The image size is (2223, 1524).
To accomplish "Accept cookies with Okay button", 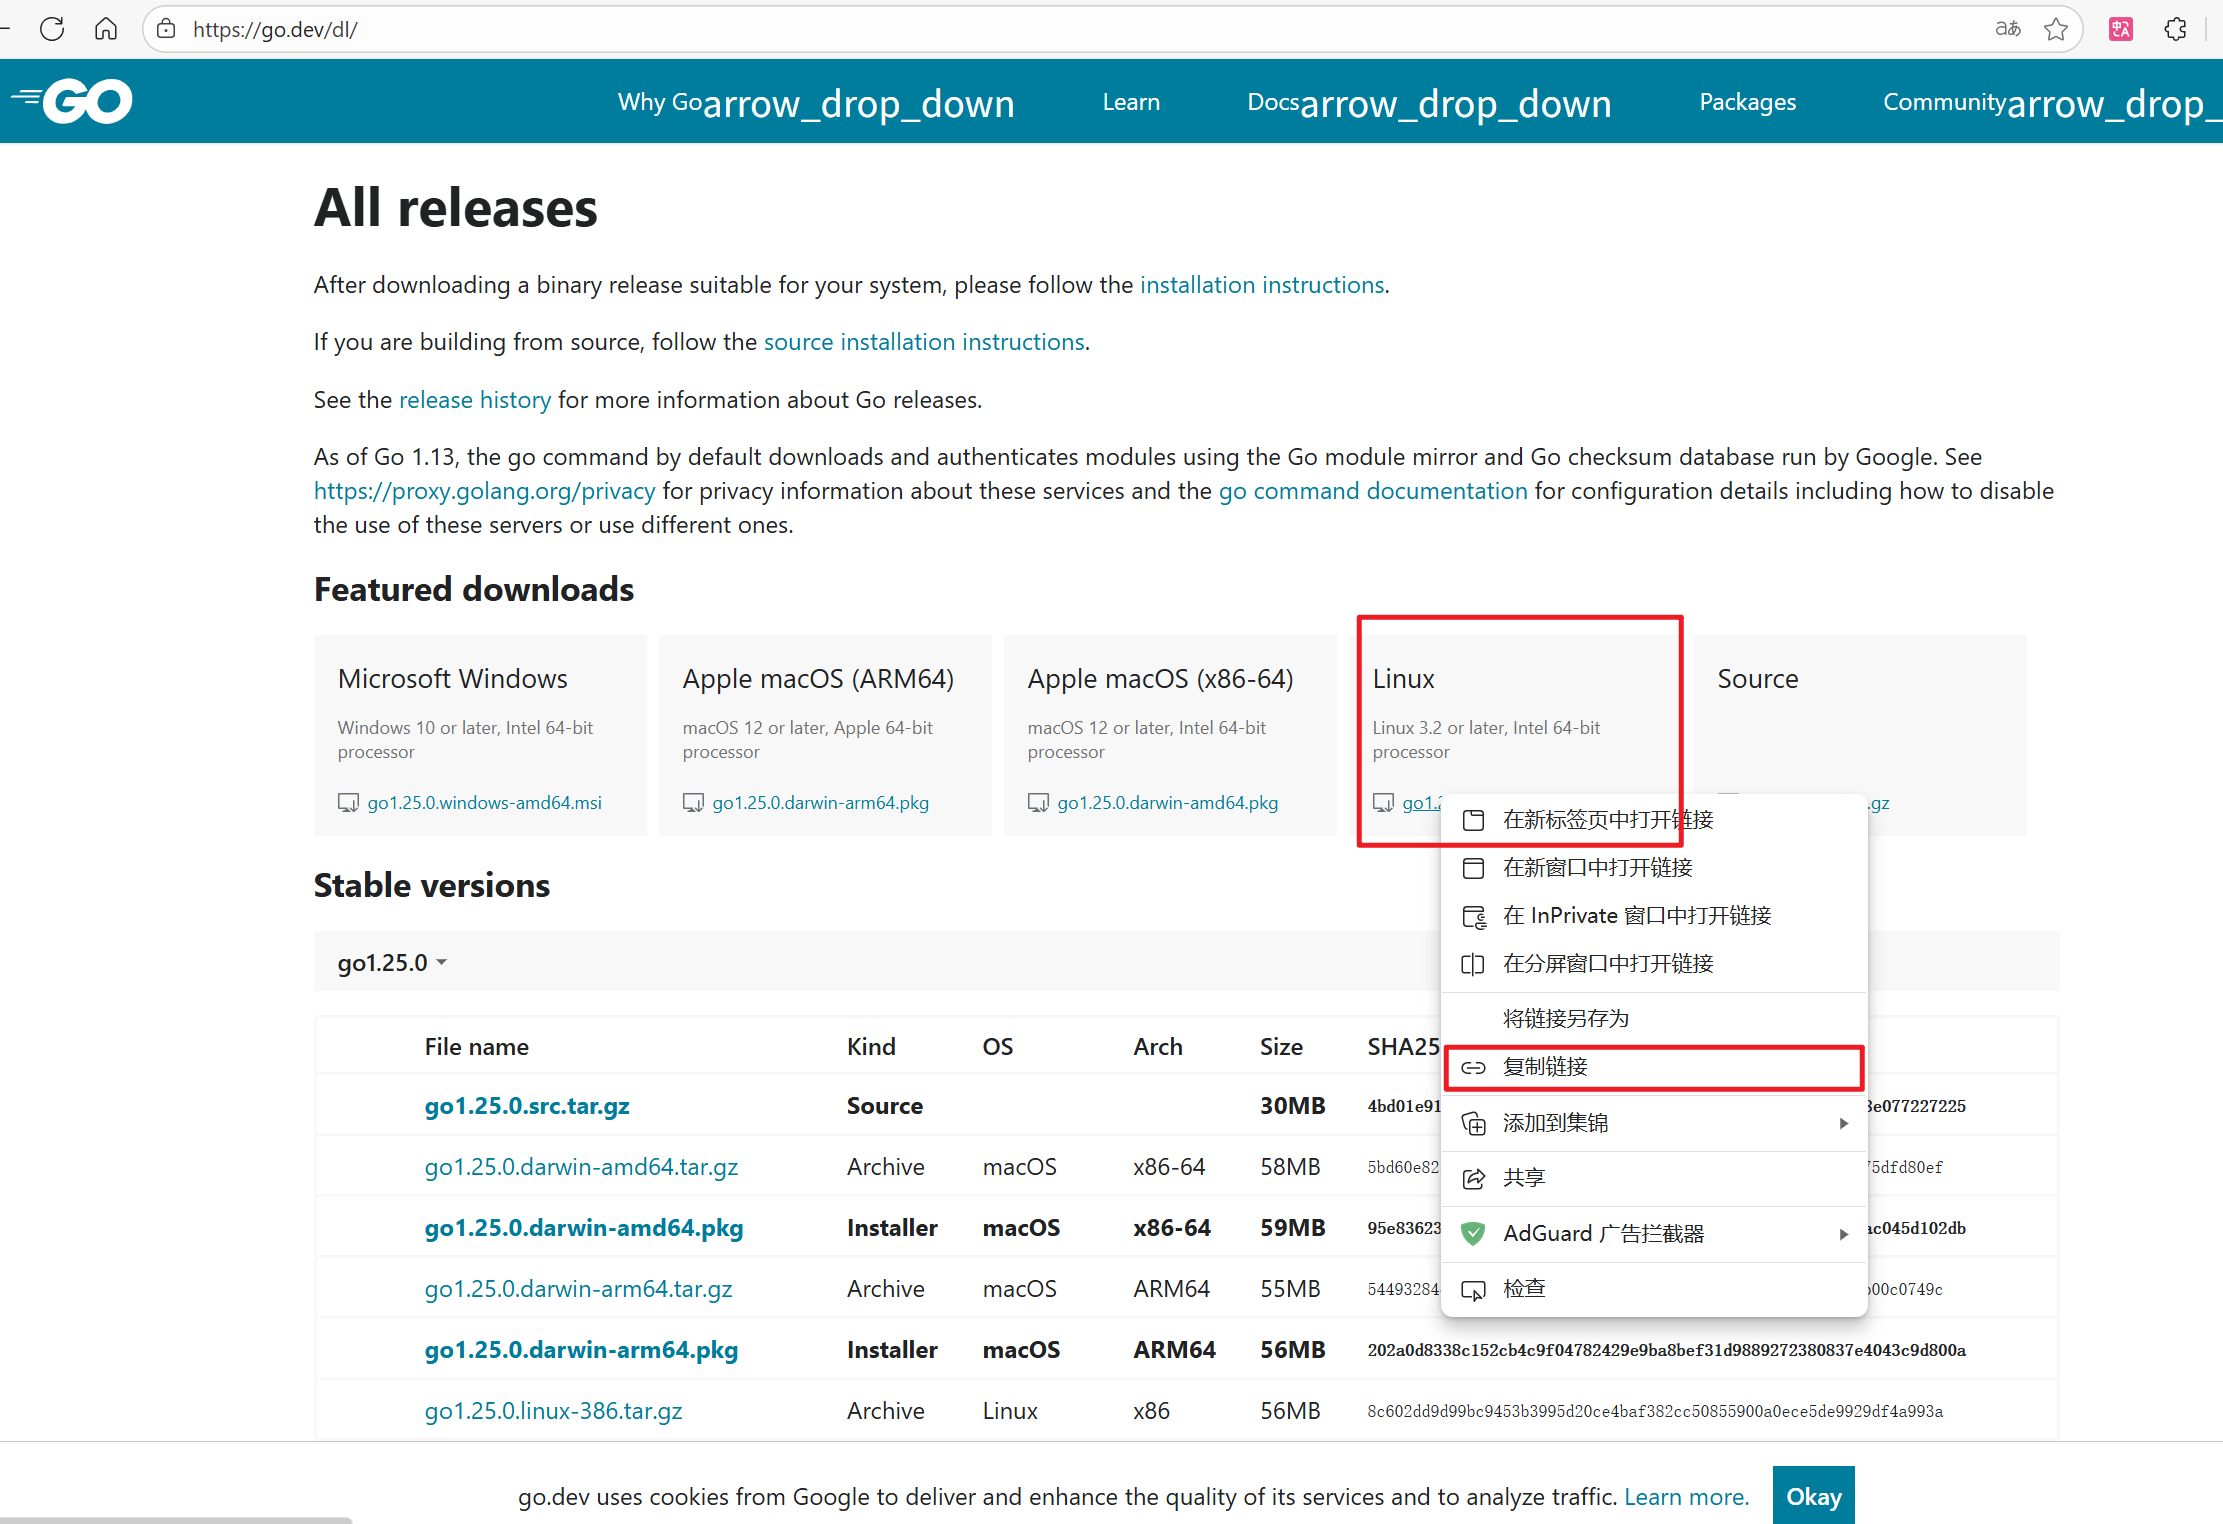I will tap(1813, 1496).
